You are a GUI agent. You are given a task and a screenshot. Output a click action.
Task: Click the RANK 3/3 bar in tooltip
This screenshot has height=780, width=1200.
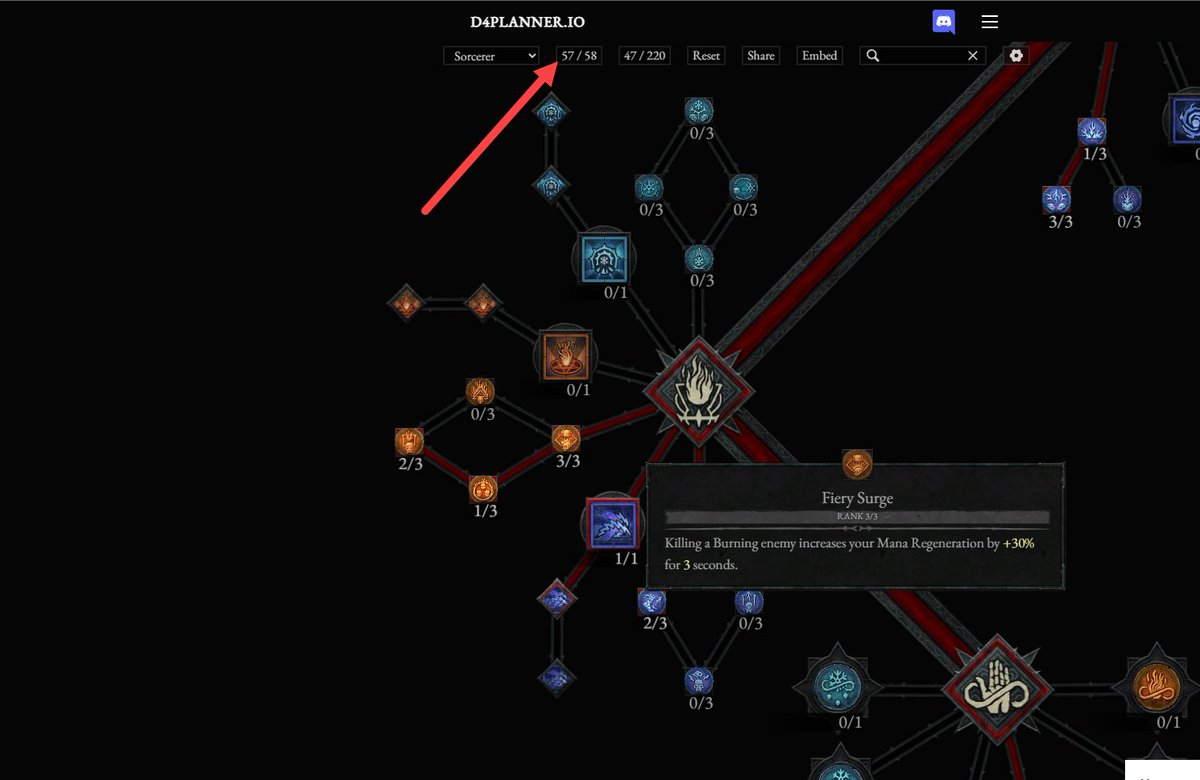857,517
